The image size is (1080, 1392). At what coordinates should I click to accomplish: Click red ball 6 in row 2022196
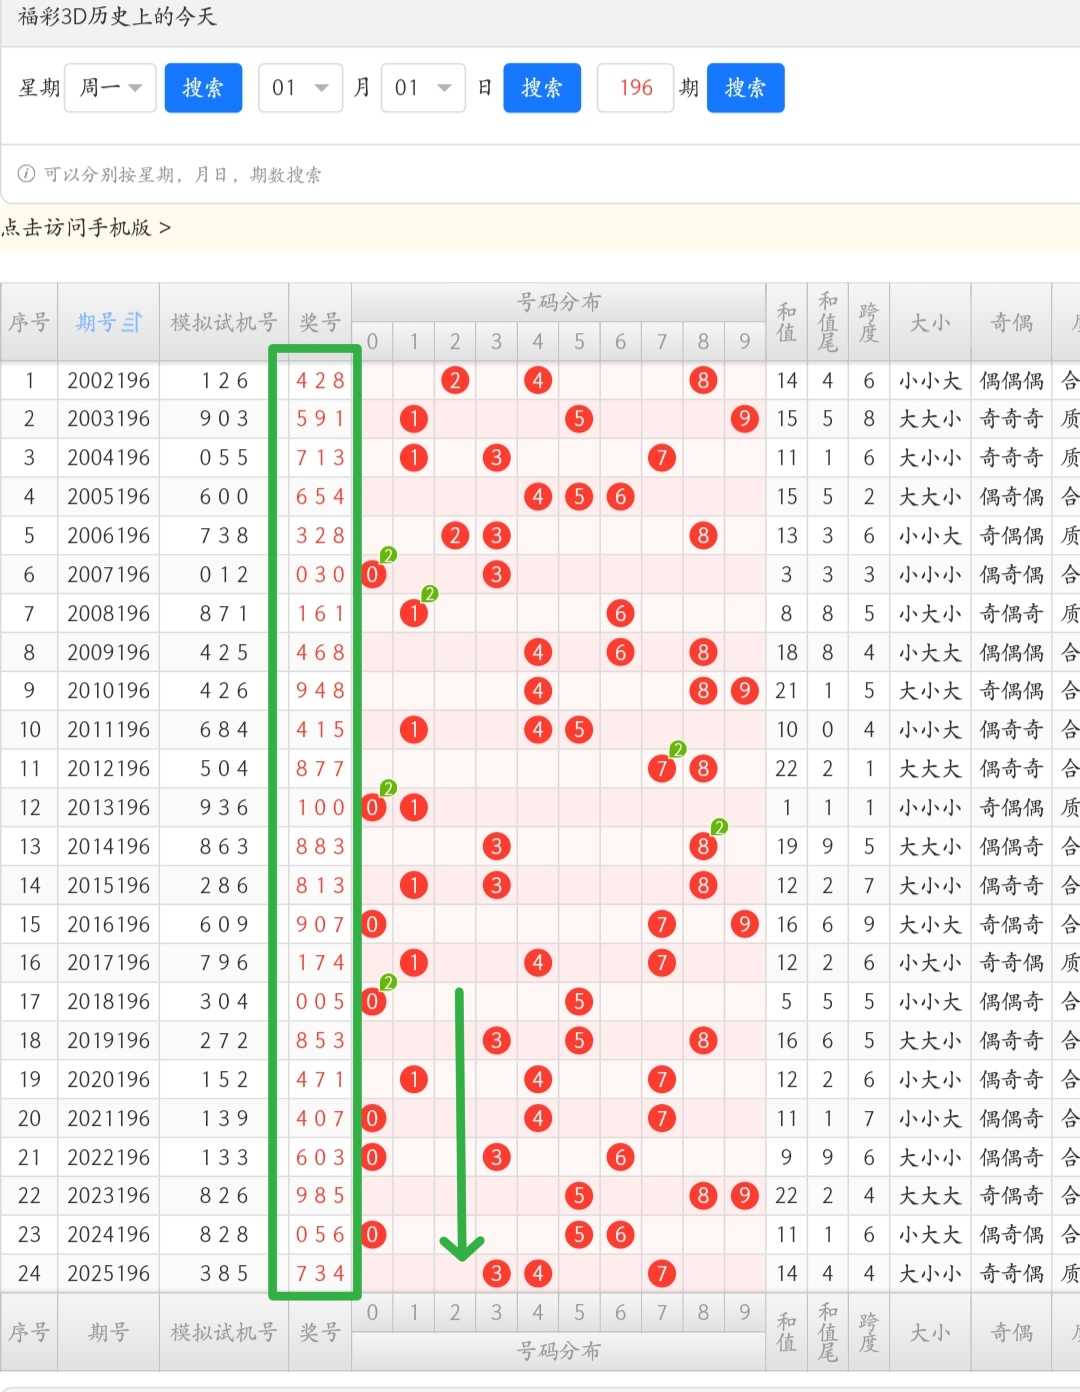coord(620,1157)
